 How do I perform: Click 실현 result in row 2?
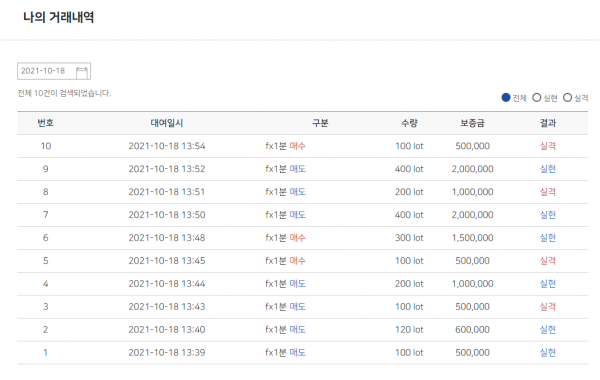[x=548, y=329]
